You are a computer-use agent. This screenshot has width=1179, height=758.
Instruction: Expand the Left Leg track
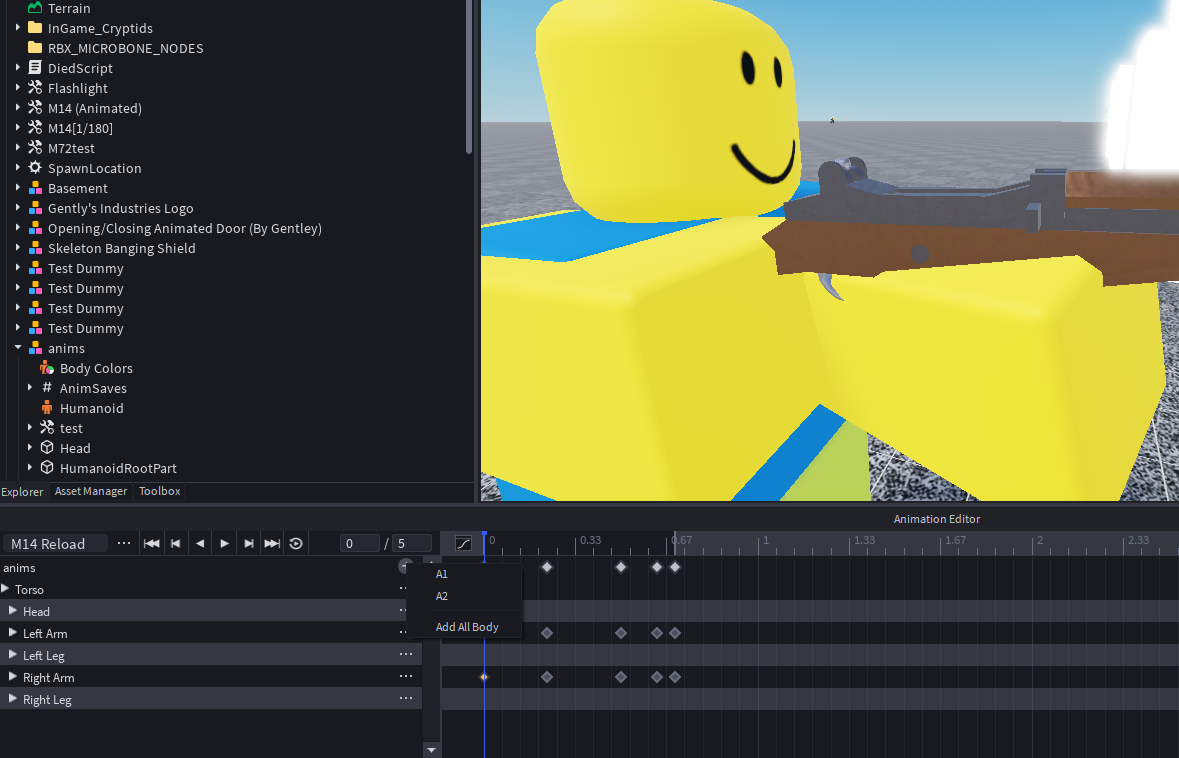(x=13, y=654)
